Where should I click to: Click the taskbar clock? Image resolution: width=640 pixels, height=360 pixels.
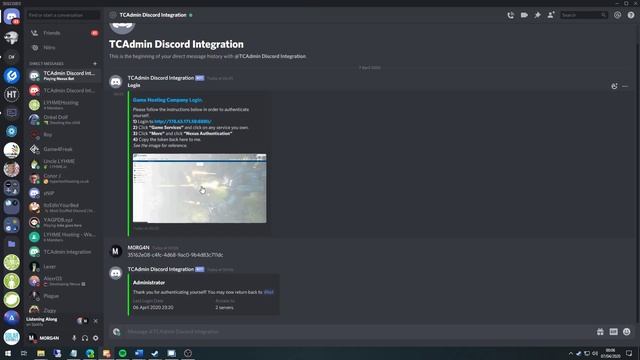(610, 353)
